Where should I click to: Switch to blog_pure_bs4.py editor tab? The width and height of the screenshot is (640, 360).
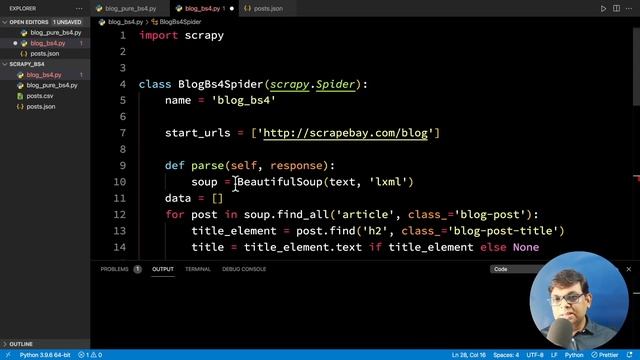[131, 9]
